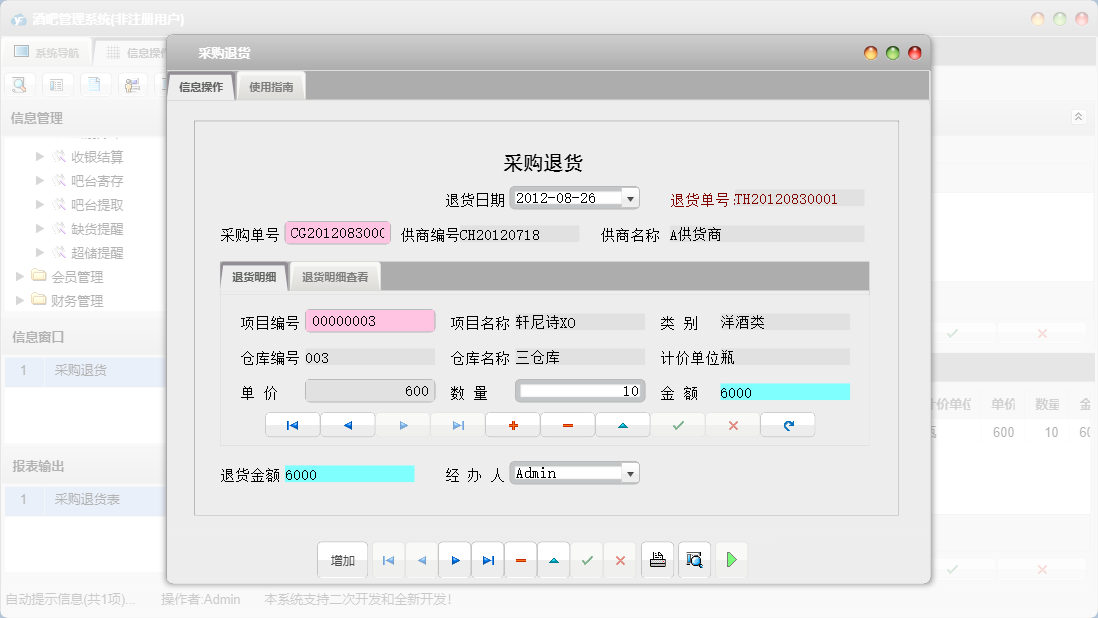Screen dimensions: 1098x618
Task: Expand 会员管理 folder in main window
Action: pos(20,276)
